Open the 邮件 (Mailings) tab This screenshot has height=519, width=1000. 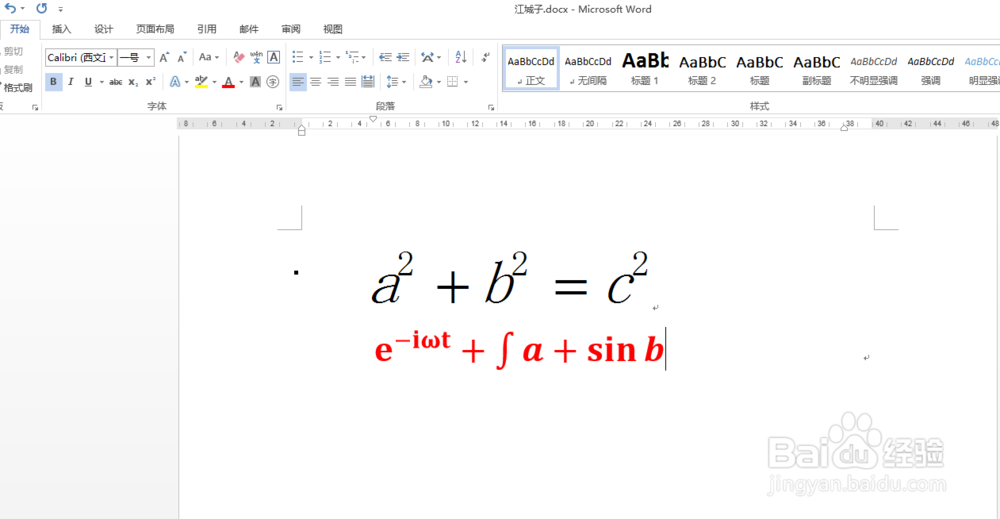pos(249,29)
